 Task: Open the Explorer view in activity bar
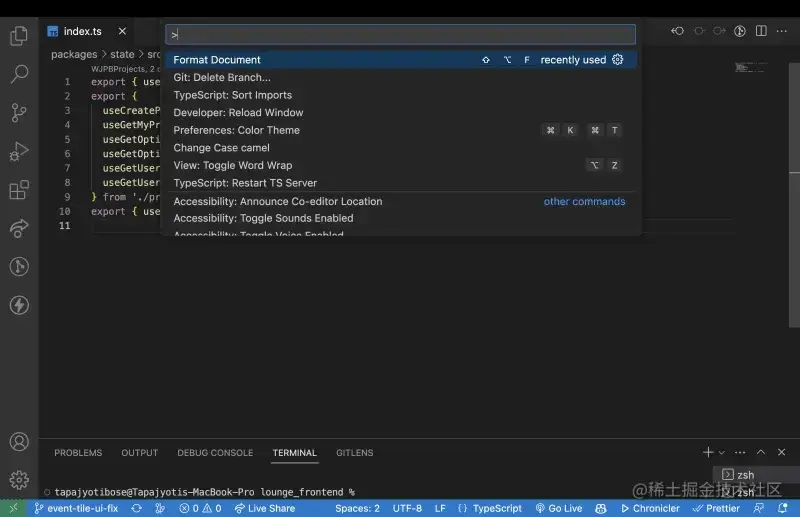[19, 36]
